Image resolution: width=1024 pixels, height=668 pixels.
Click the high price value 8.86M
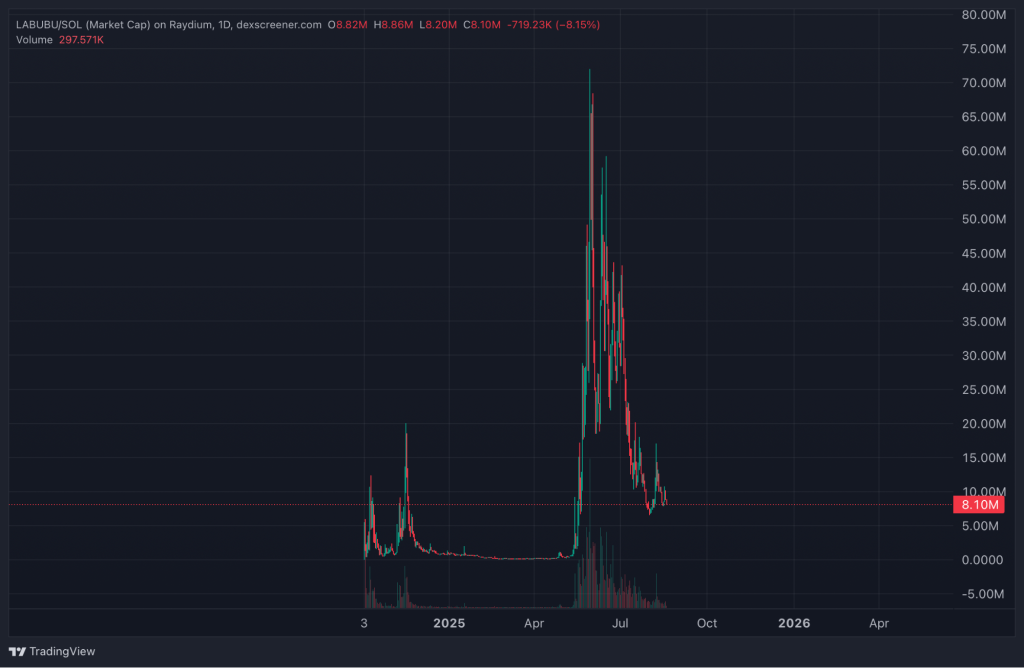(396, 24)
